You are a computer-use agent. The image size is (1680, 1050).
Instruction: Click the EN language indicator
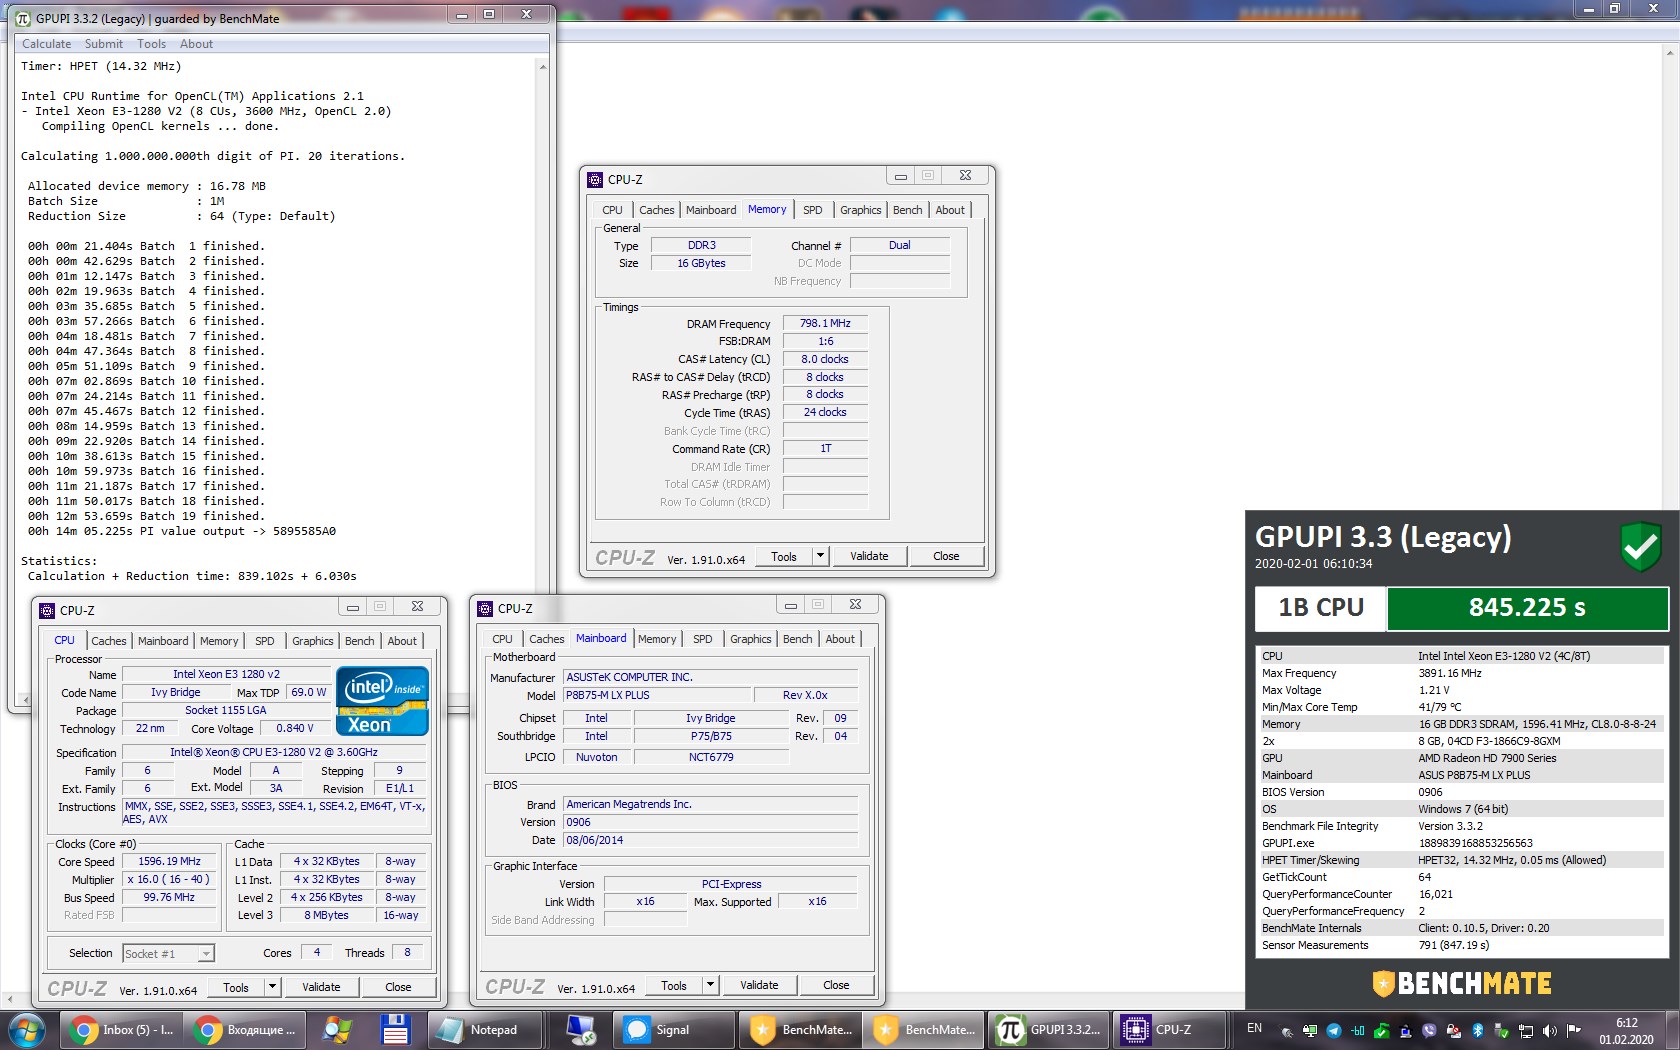point(1254,1028)
